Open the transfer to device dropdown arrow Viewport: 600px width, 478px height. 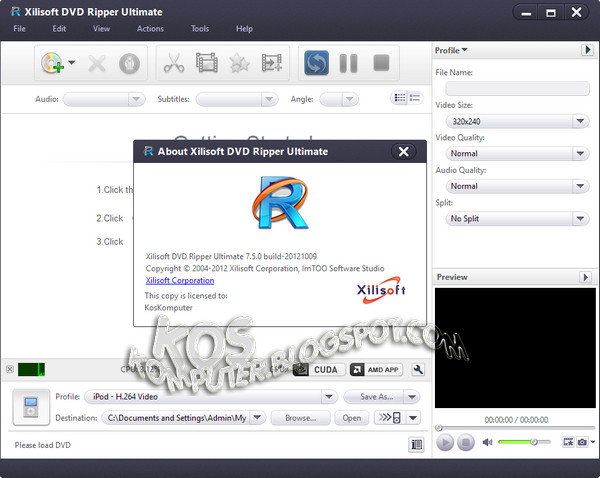coord(413,418)
